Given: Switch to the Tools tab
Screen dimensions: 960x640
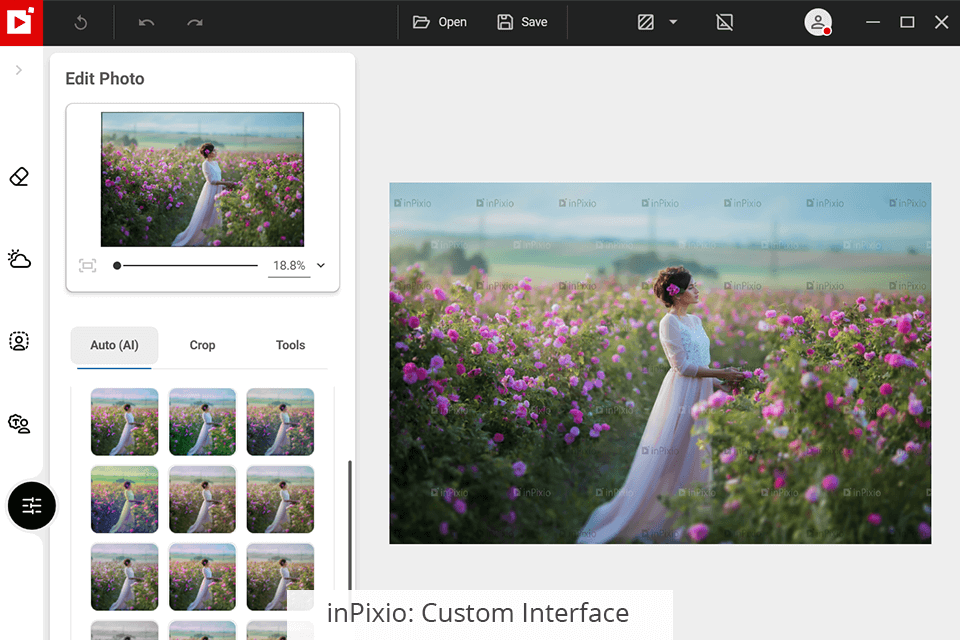Looking at the screenshot, I should click(290, 345).
